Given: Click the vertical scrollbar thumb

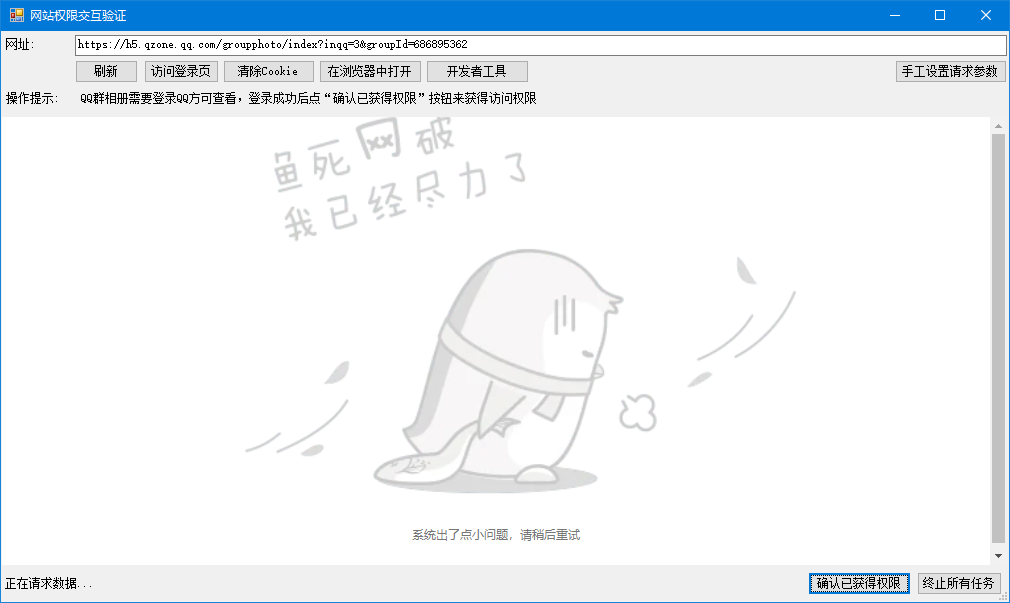Looking at the screenshot, I should pyautogui.click(x=998, y=338).
